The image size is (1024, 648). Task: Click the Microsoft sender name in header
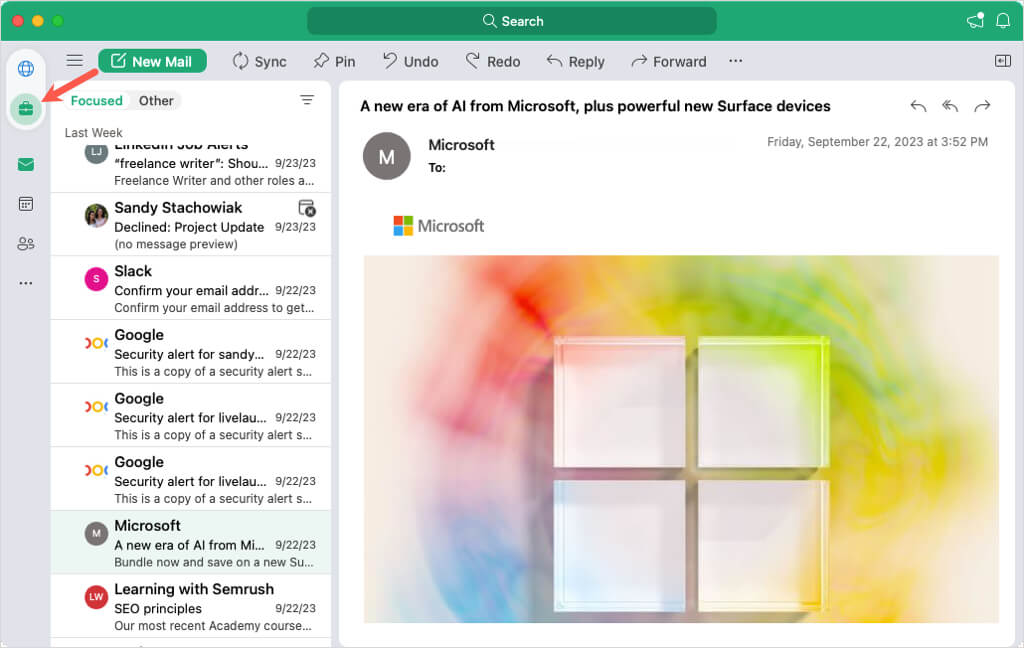coord(461,145)
